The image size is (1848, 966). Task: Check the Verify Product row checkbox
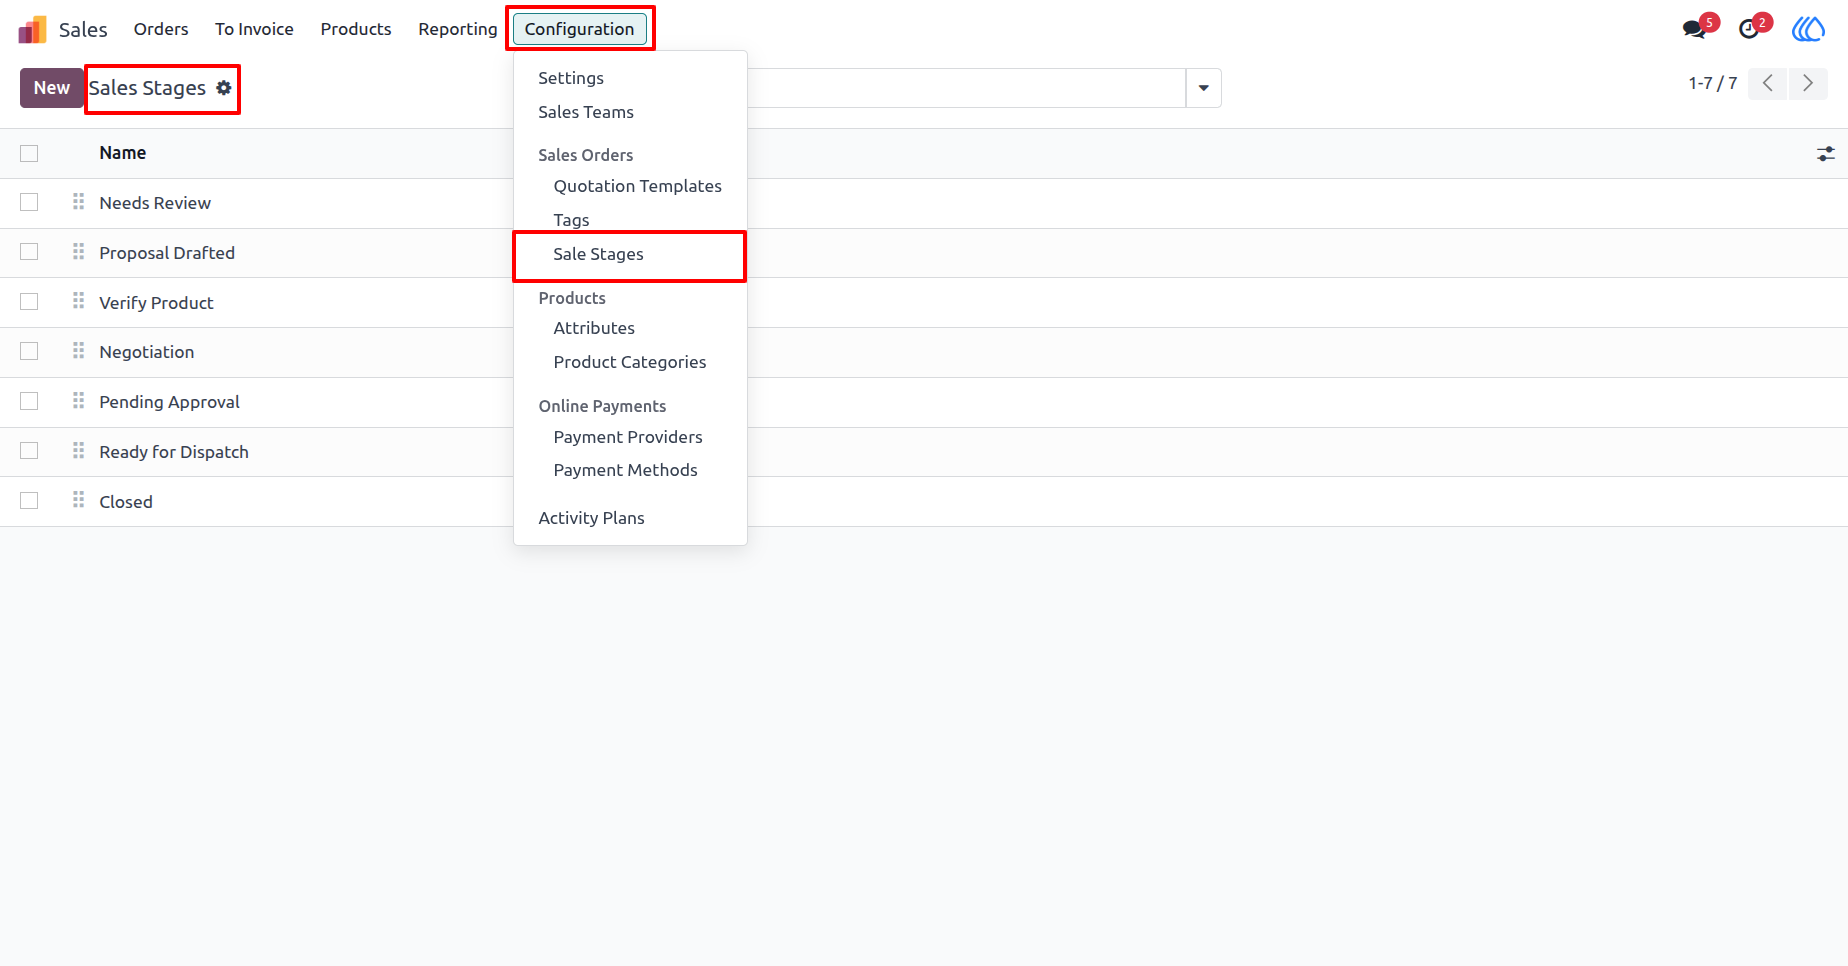(29, 302)
